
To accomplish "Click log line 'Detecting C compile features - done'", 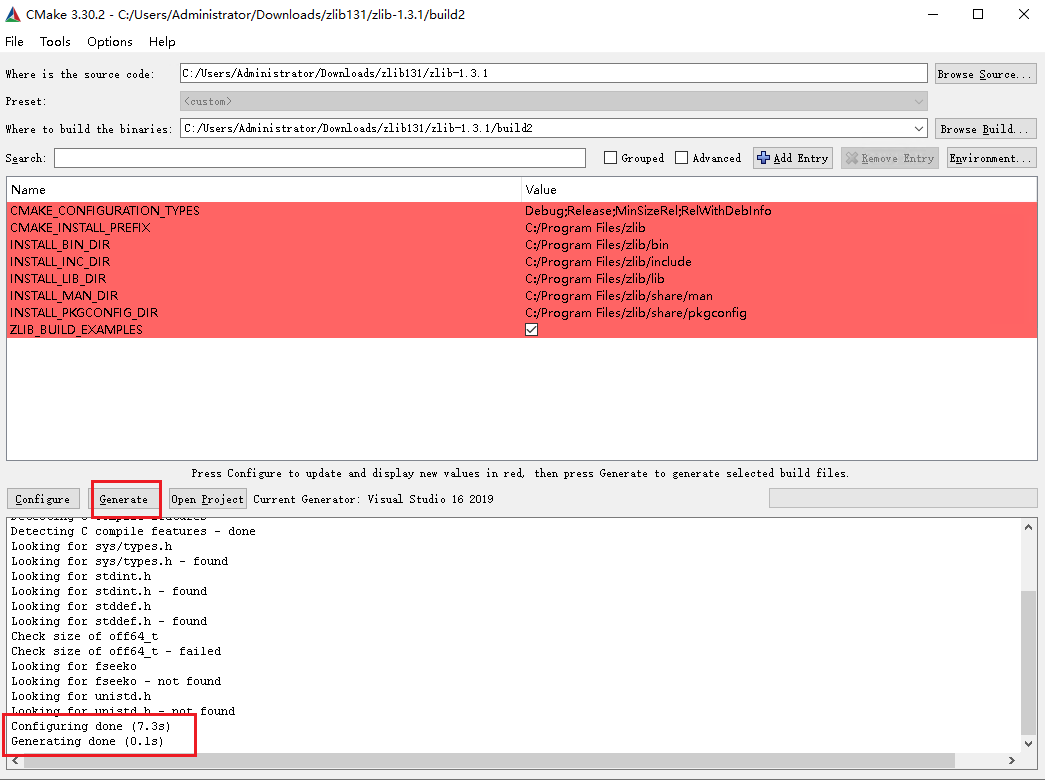I will [133, 531].
